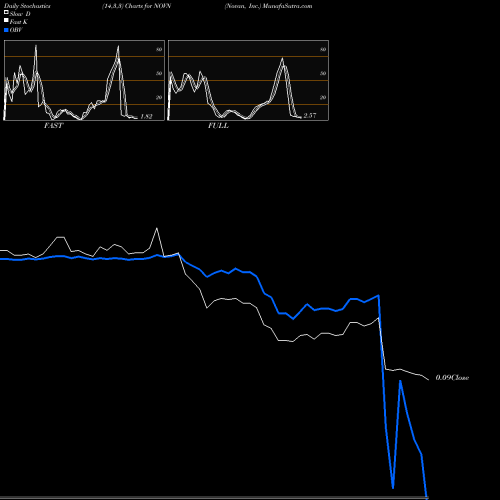This screenshot has height=500, width=500.
Task: Click the 1.82 value in FAST chart
Action: coord(146,116)
